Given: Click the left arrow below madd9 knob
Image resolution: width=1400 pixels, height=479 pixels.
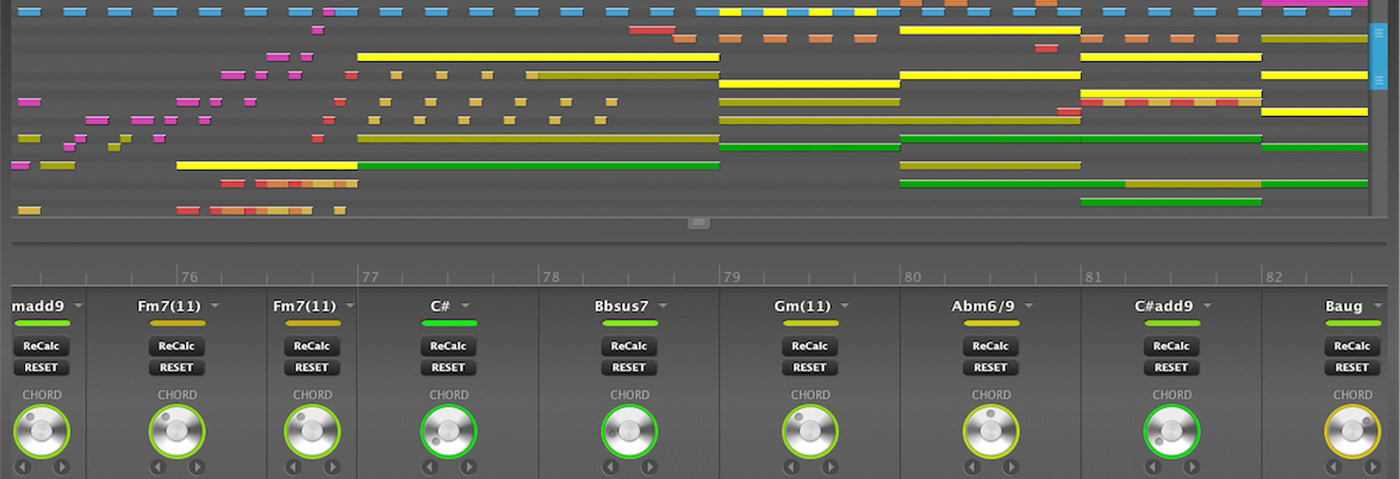Looking at the screenshot, I should (x=23, y=467).
